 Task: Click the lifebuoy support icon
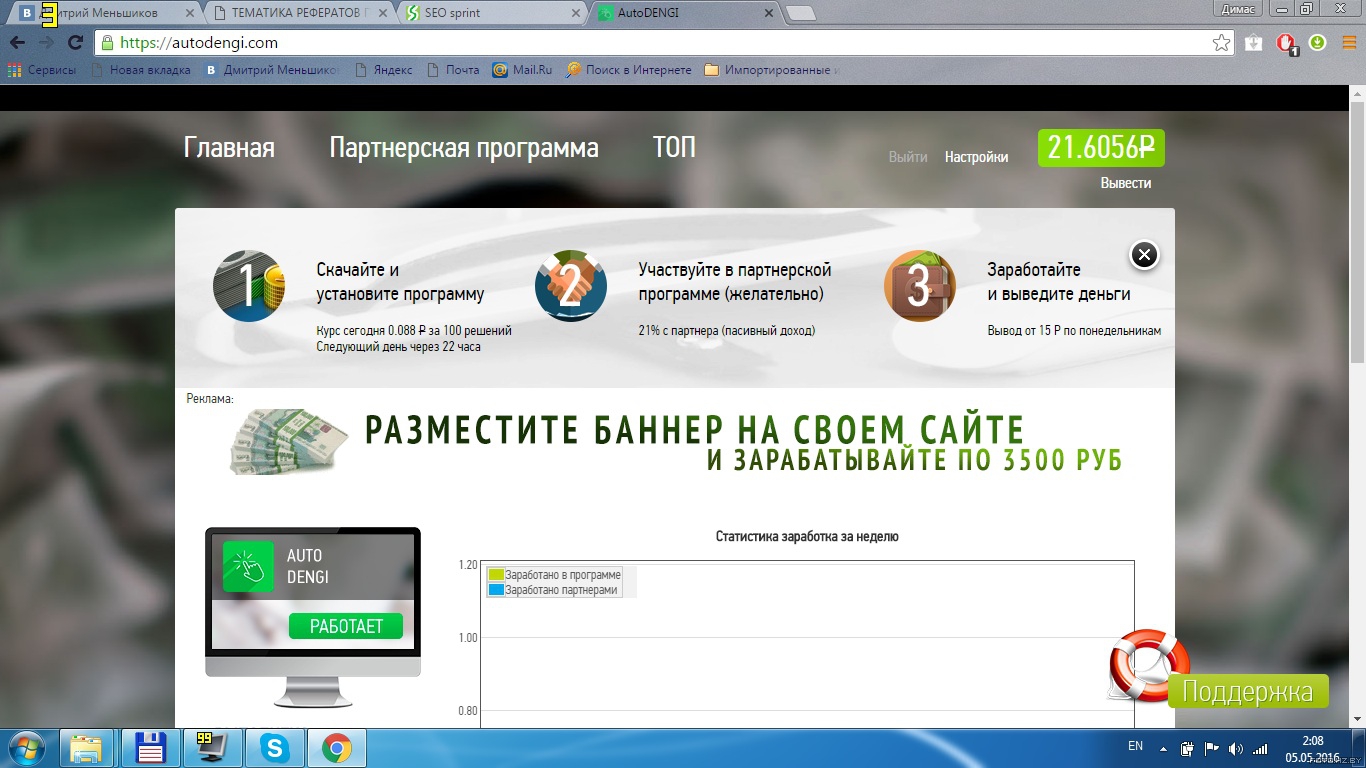tap(1148, 665)
